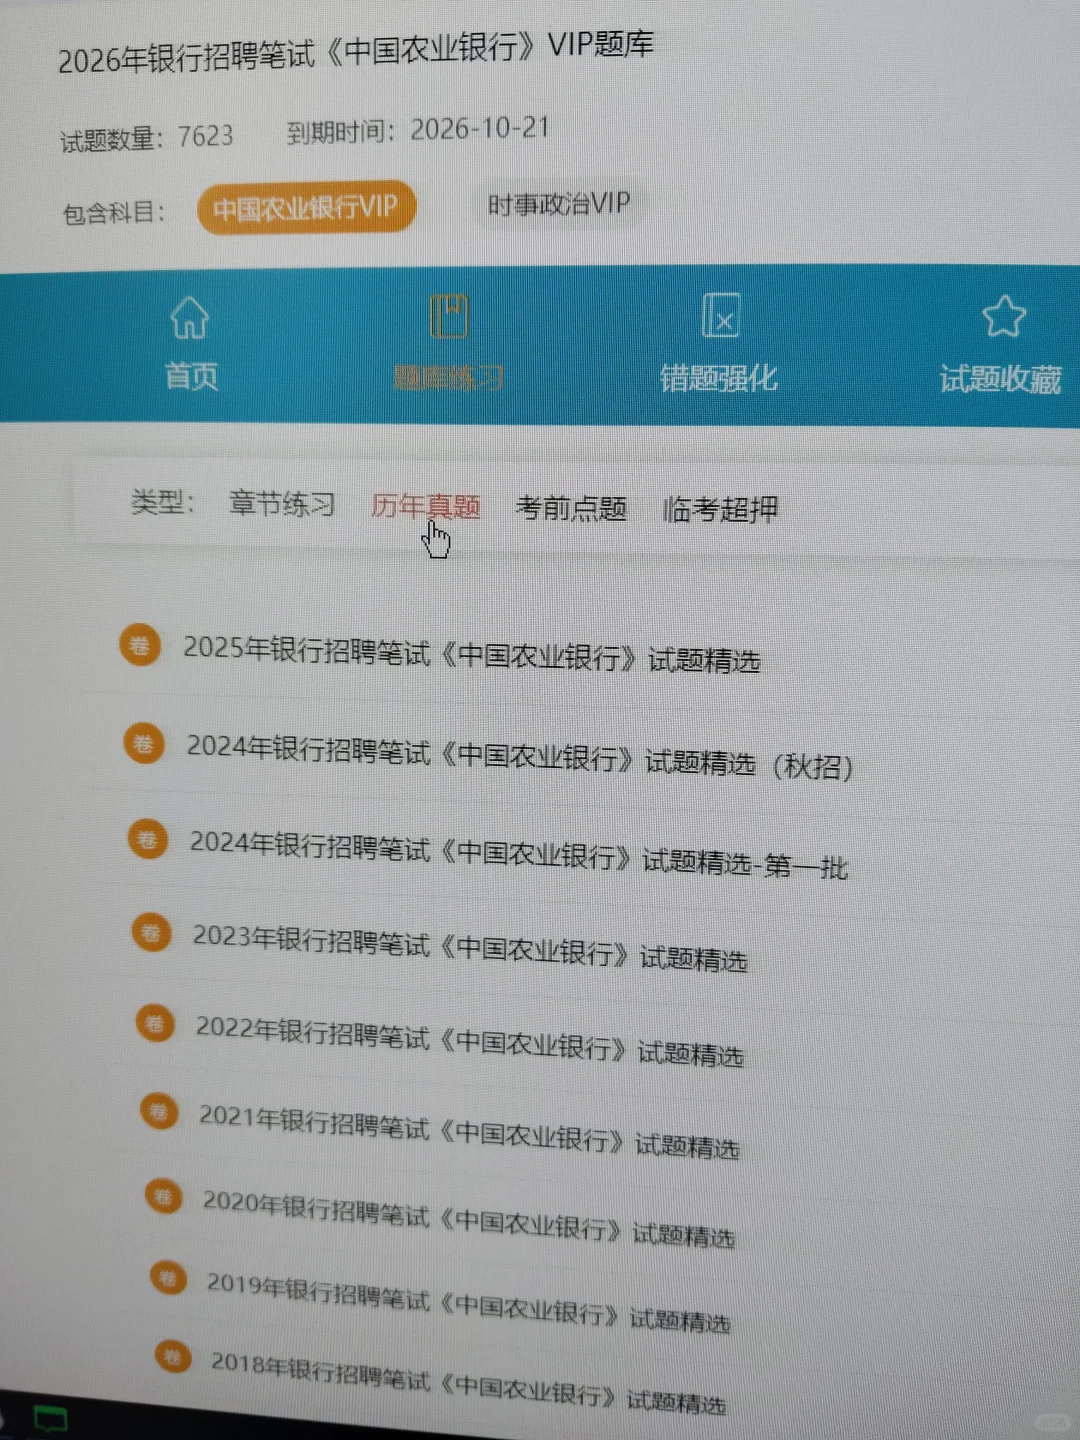Select the 时事政治VIP subject button
Screen dimensions: 1080x1440
coord(559,204)
